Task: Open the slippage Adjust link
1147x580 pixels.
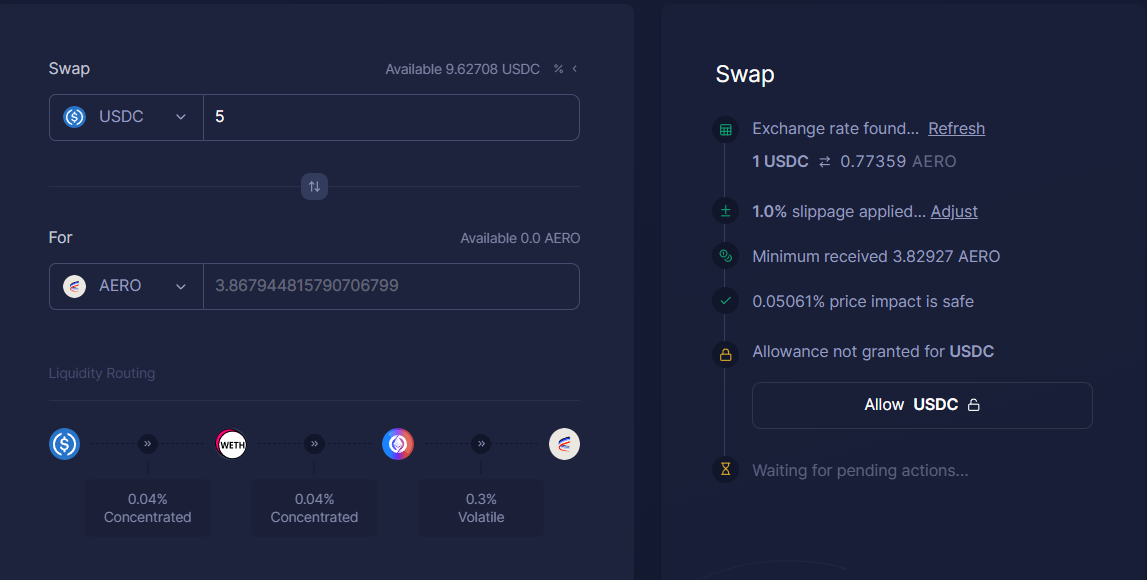Action: pos(954,211)
